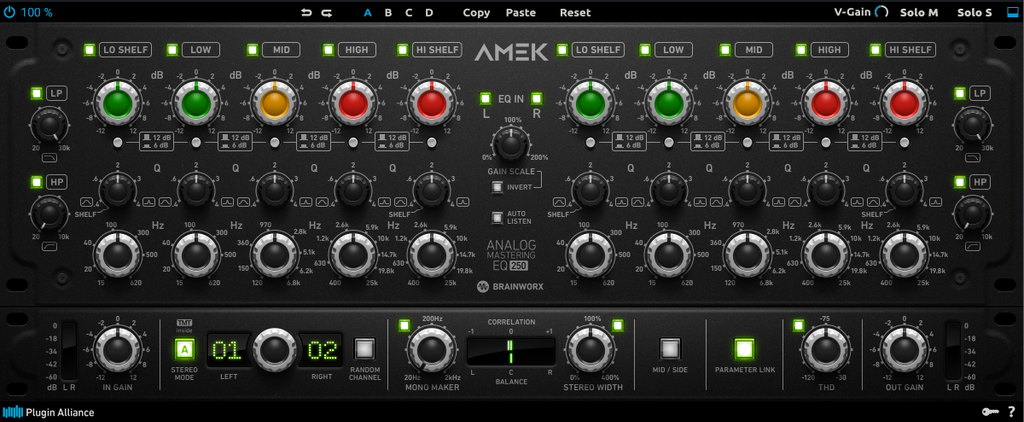Select preset slot B
The width and height of the screenshot is (1024, 422).
pos(388,12)
